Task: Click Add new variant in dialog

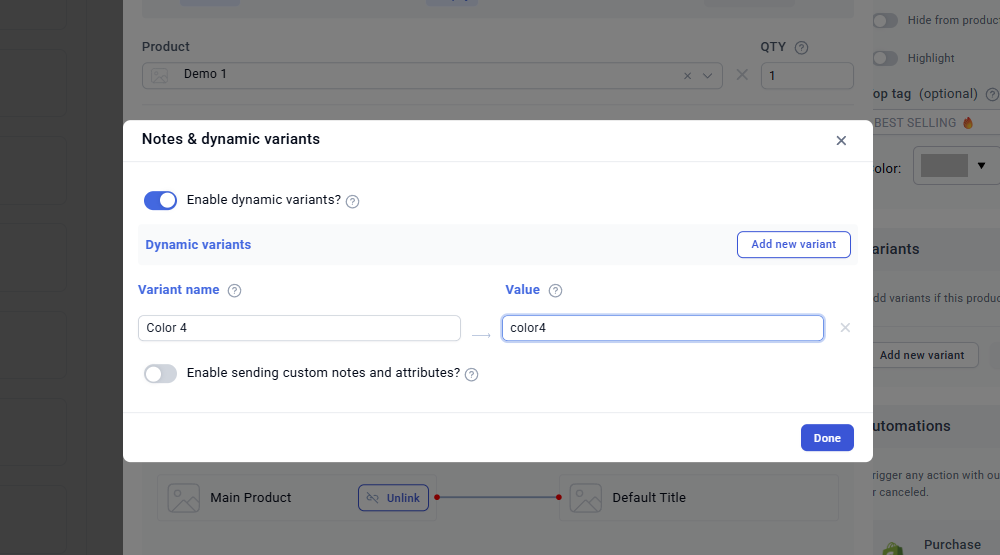Action: pos(793,244)
